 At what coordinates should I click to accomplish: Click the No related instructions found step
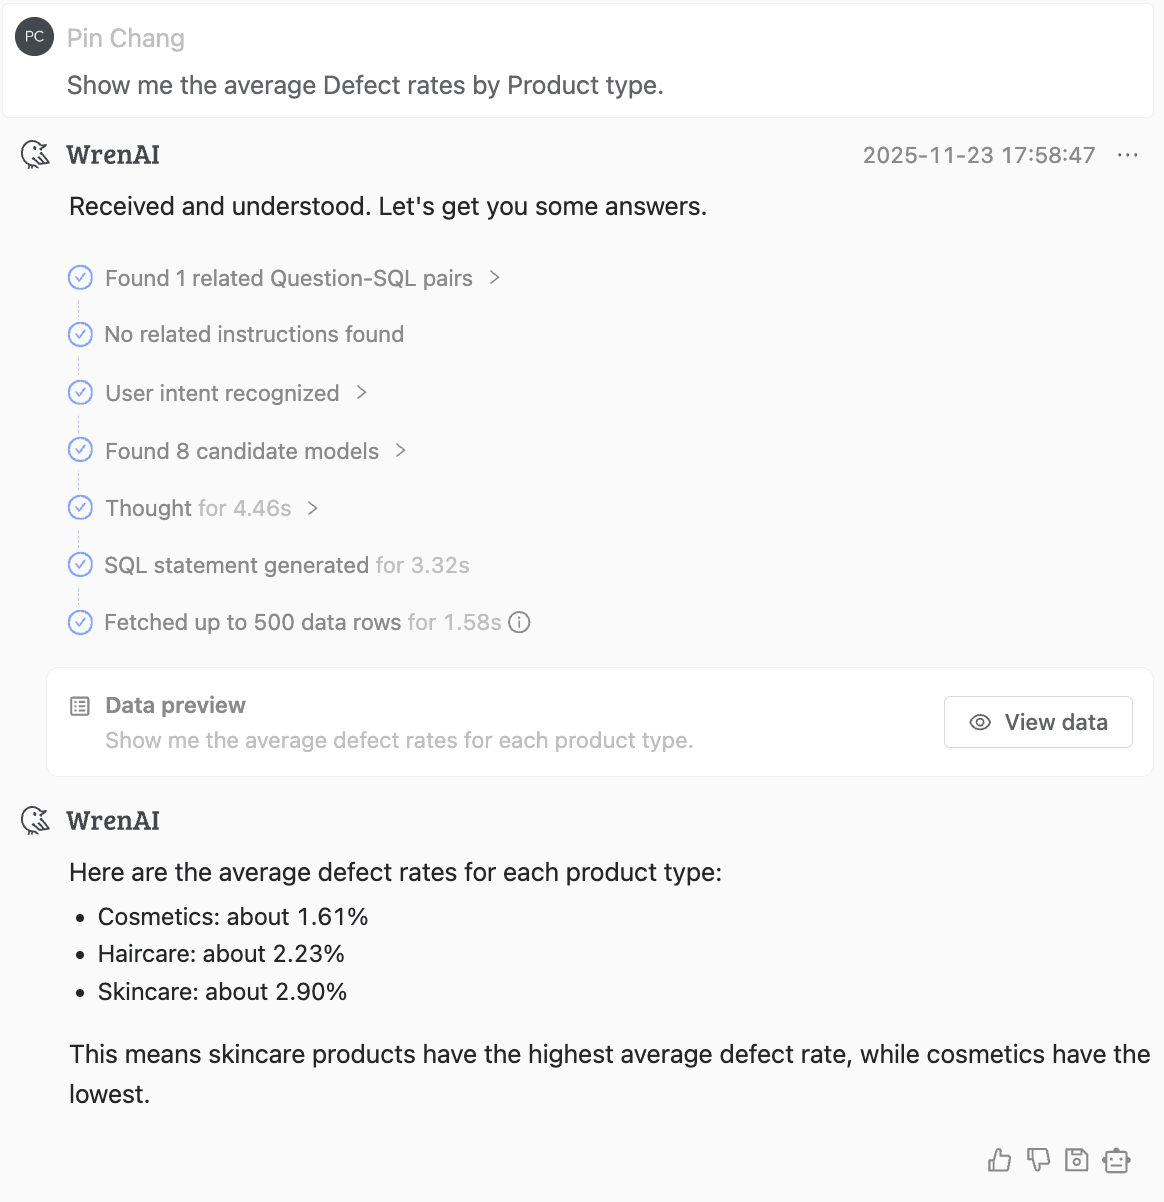pyautogui.click(x=254, y=334)
